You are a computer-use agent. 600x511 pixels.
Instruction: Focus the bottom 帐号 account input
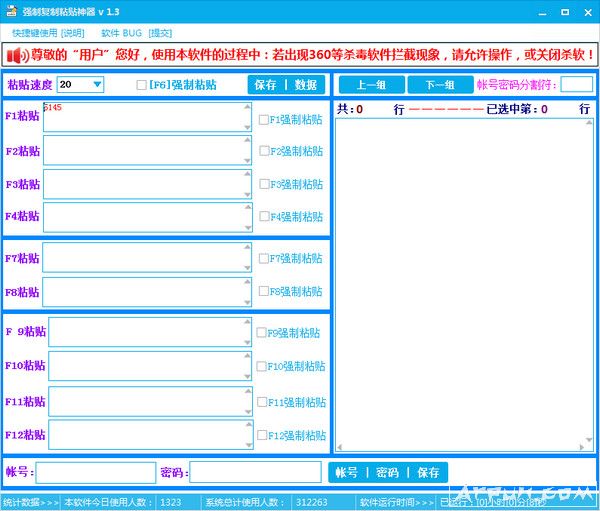coord(95,472)
